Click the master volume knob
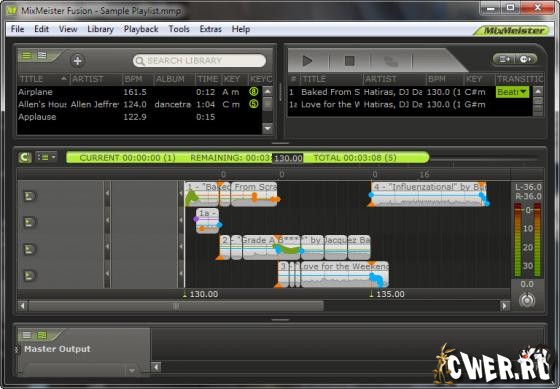This screenshot has height=389, width=560. 527,300
